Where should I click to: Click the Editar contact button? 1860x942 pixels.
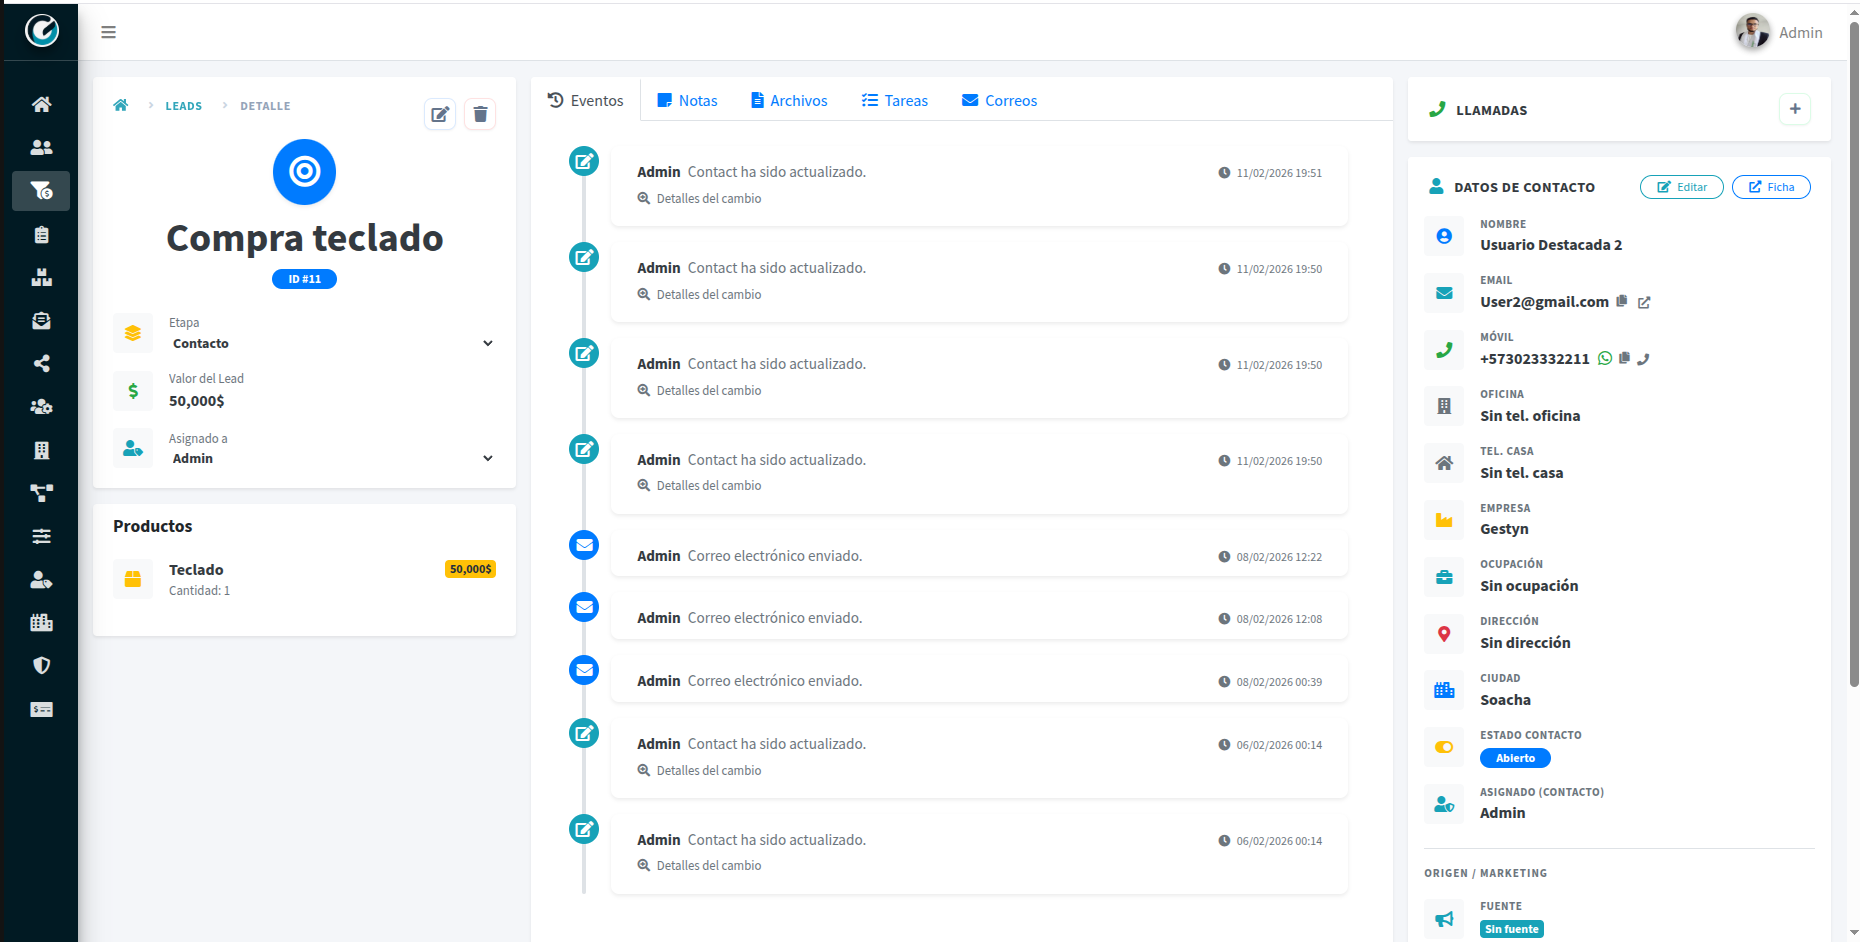click(x=1682, y=187)
